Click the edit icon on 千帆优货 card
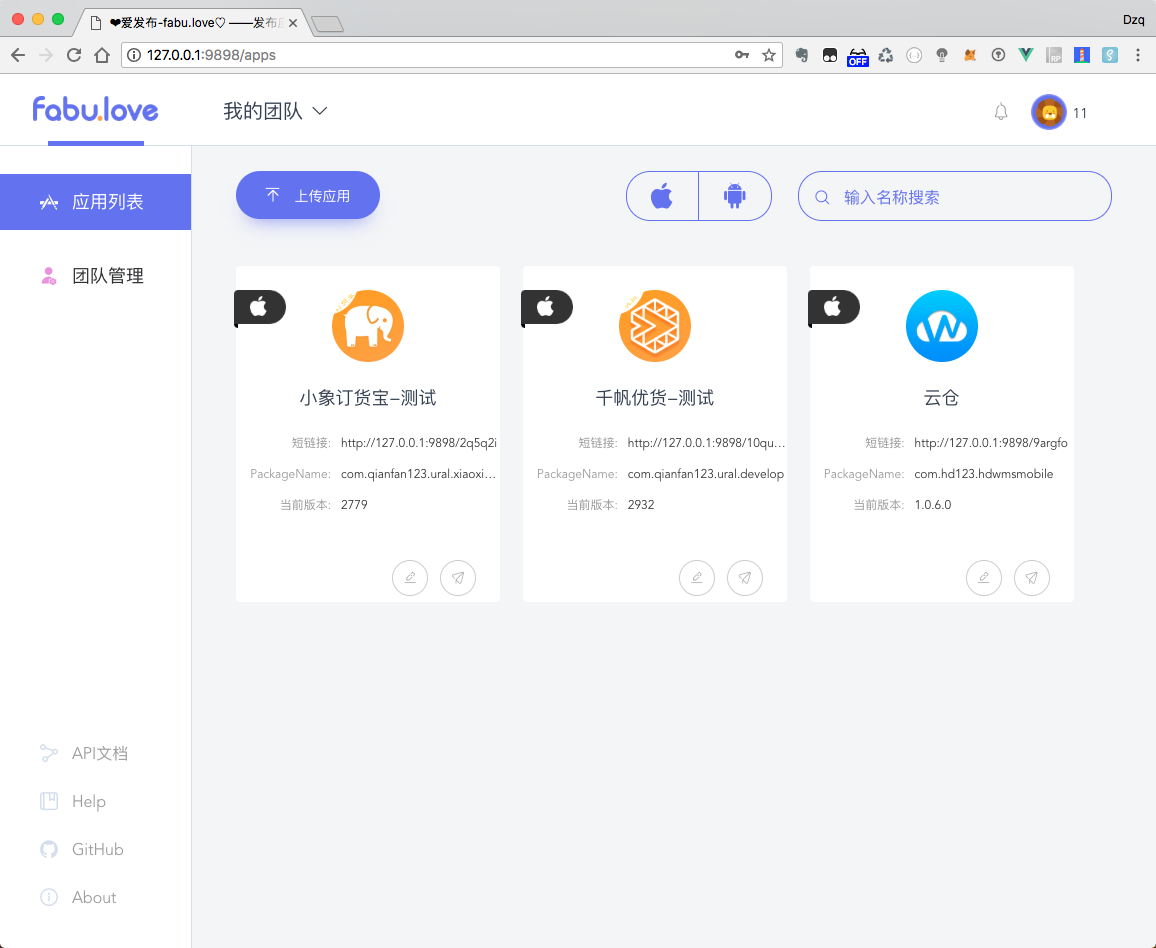Screen dimensions: 1156x948 (x=697, y=577)
